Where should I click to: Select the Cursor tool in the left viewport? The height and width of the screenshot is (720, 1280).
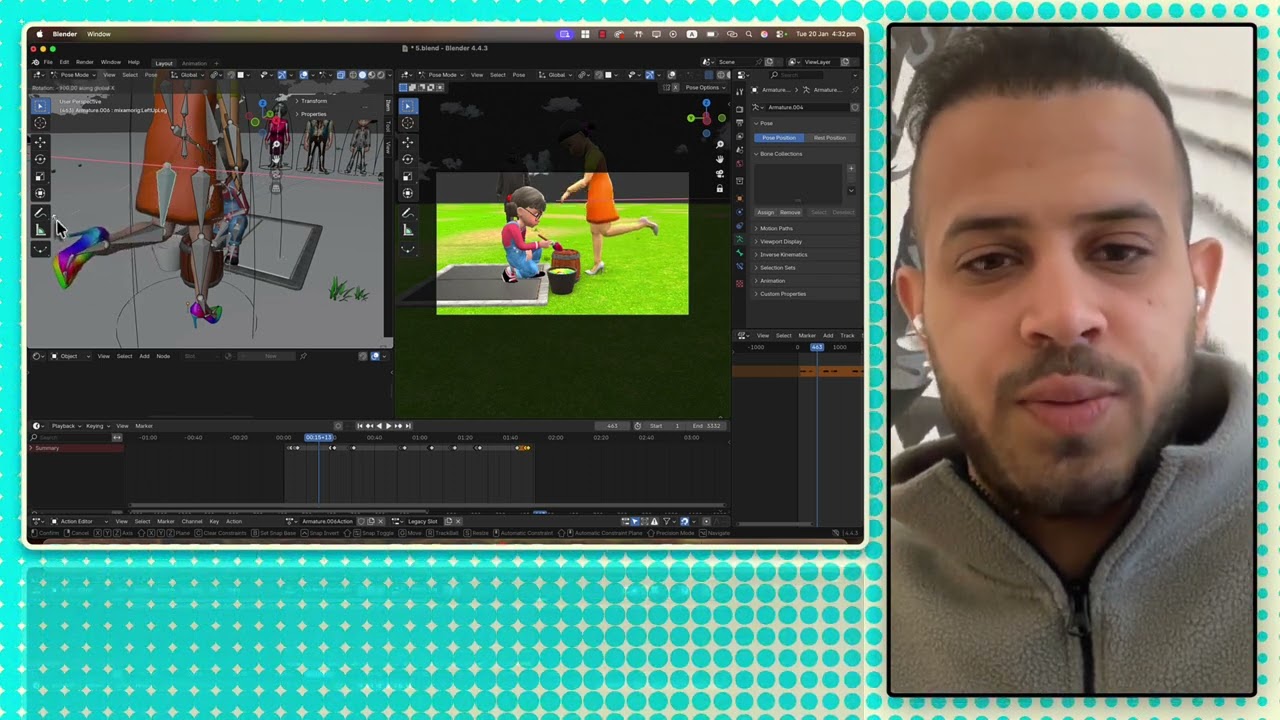(x=40, y=123)
